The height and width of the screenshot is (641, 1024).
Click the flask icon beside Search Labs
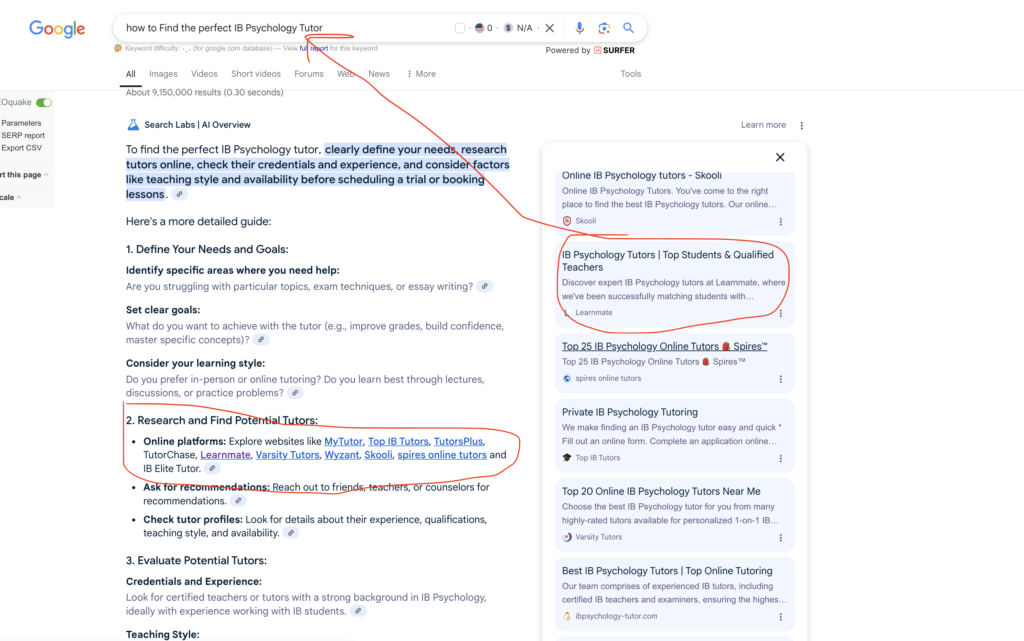[133, 125]
